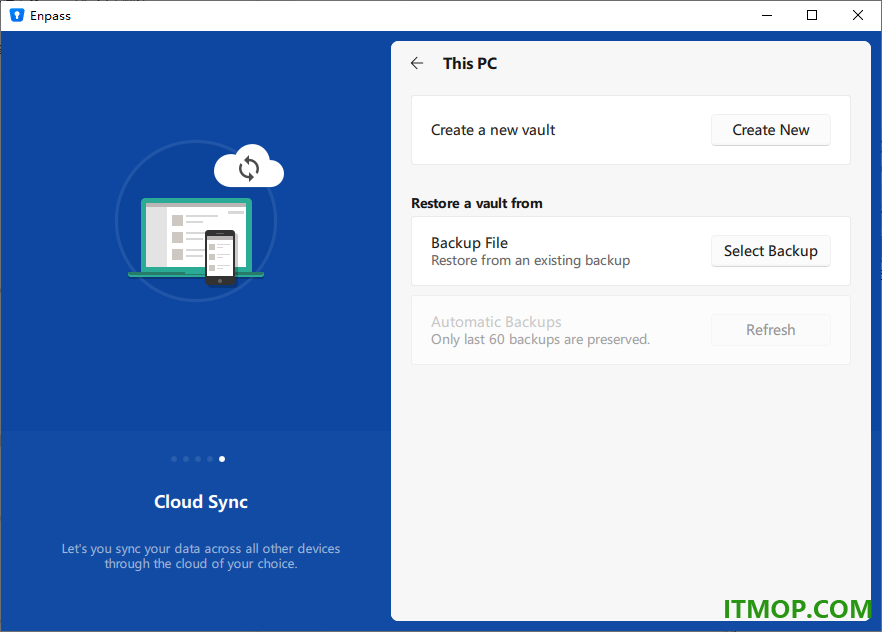882x632 pixels.
Task: Click the "This PC" heading
Action: [470, 64]
